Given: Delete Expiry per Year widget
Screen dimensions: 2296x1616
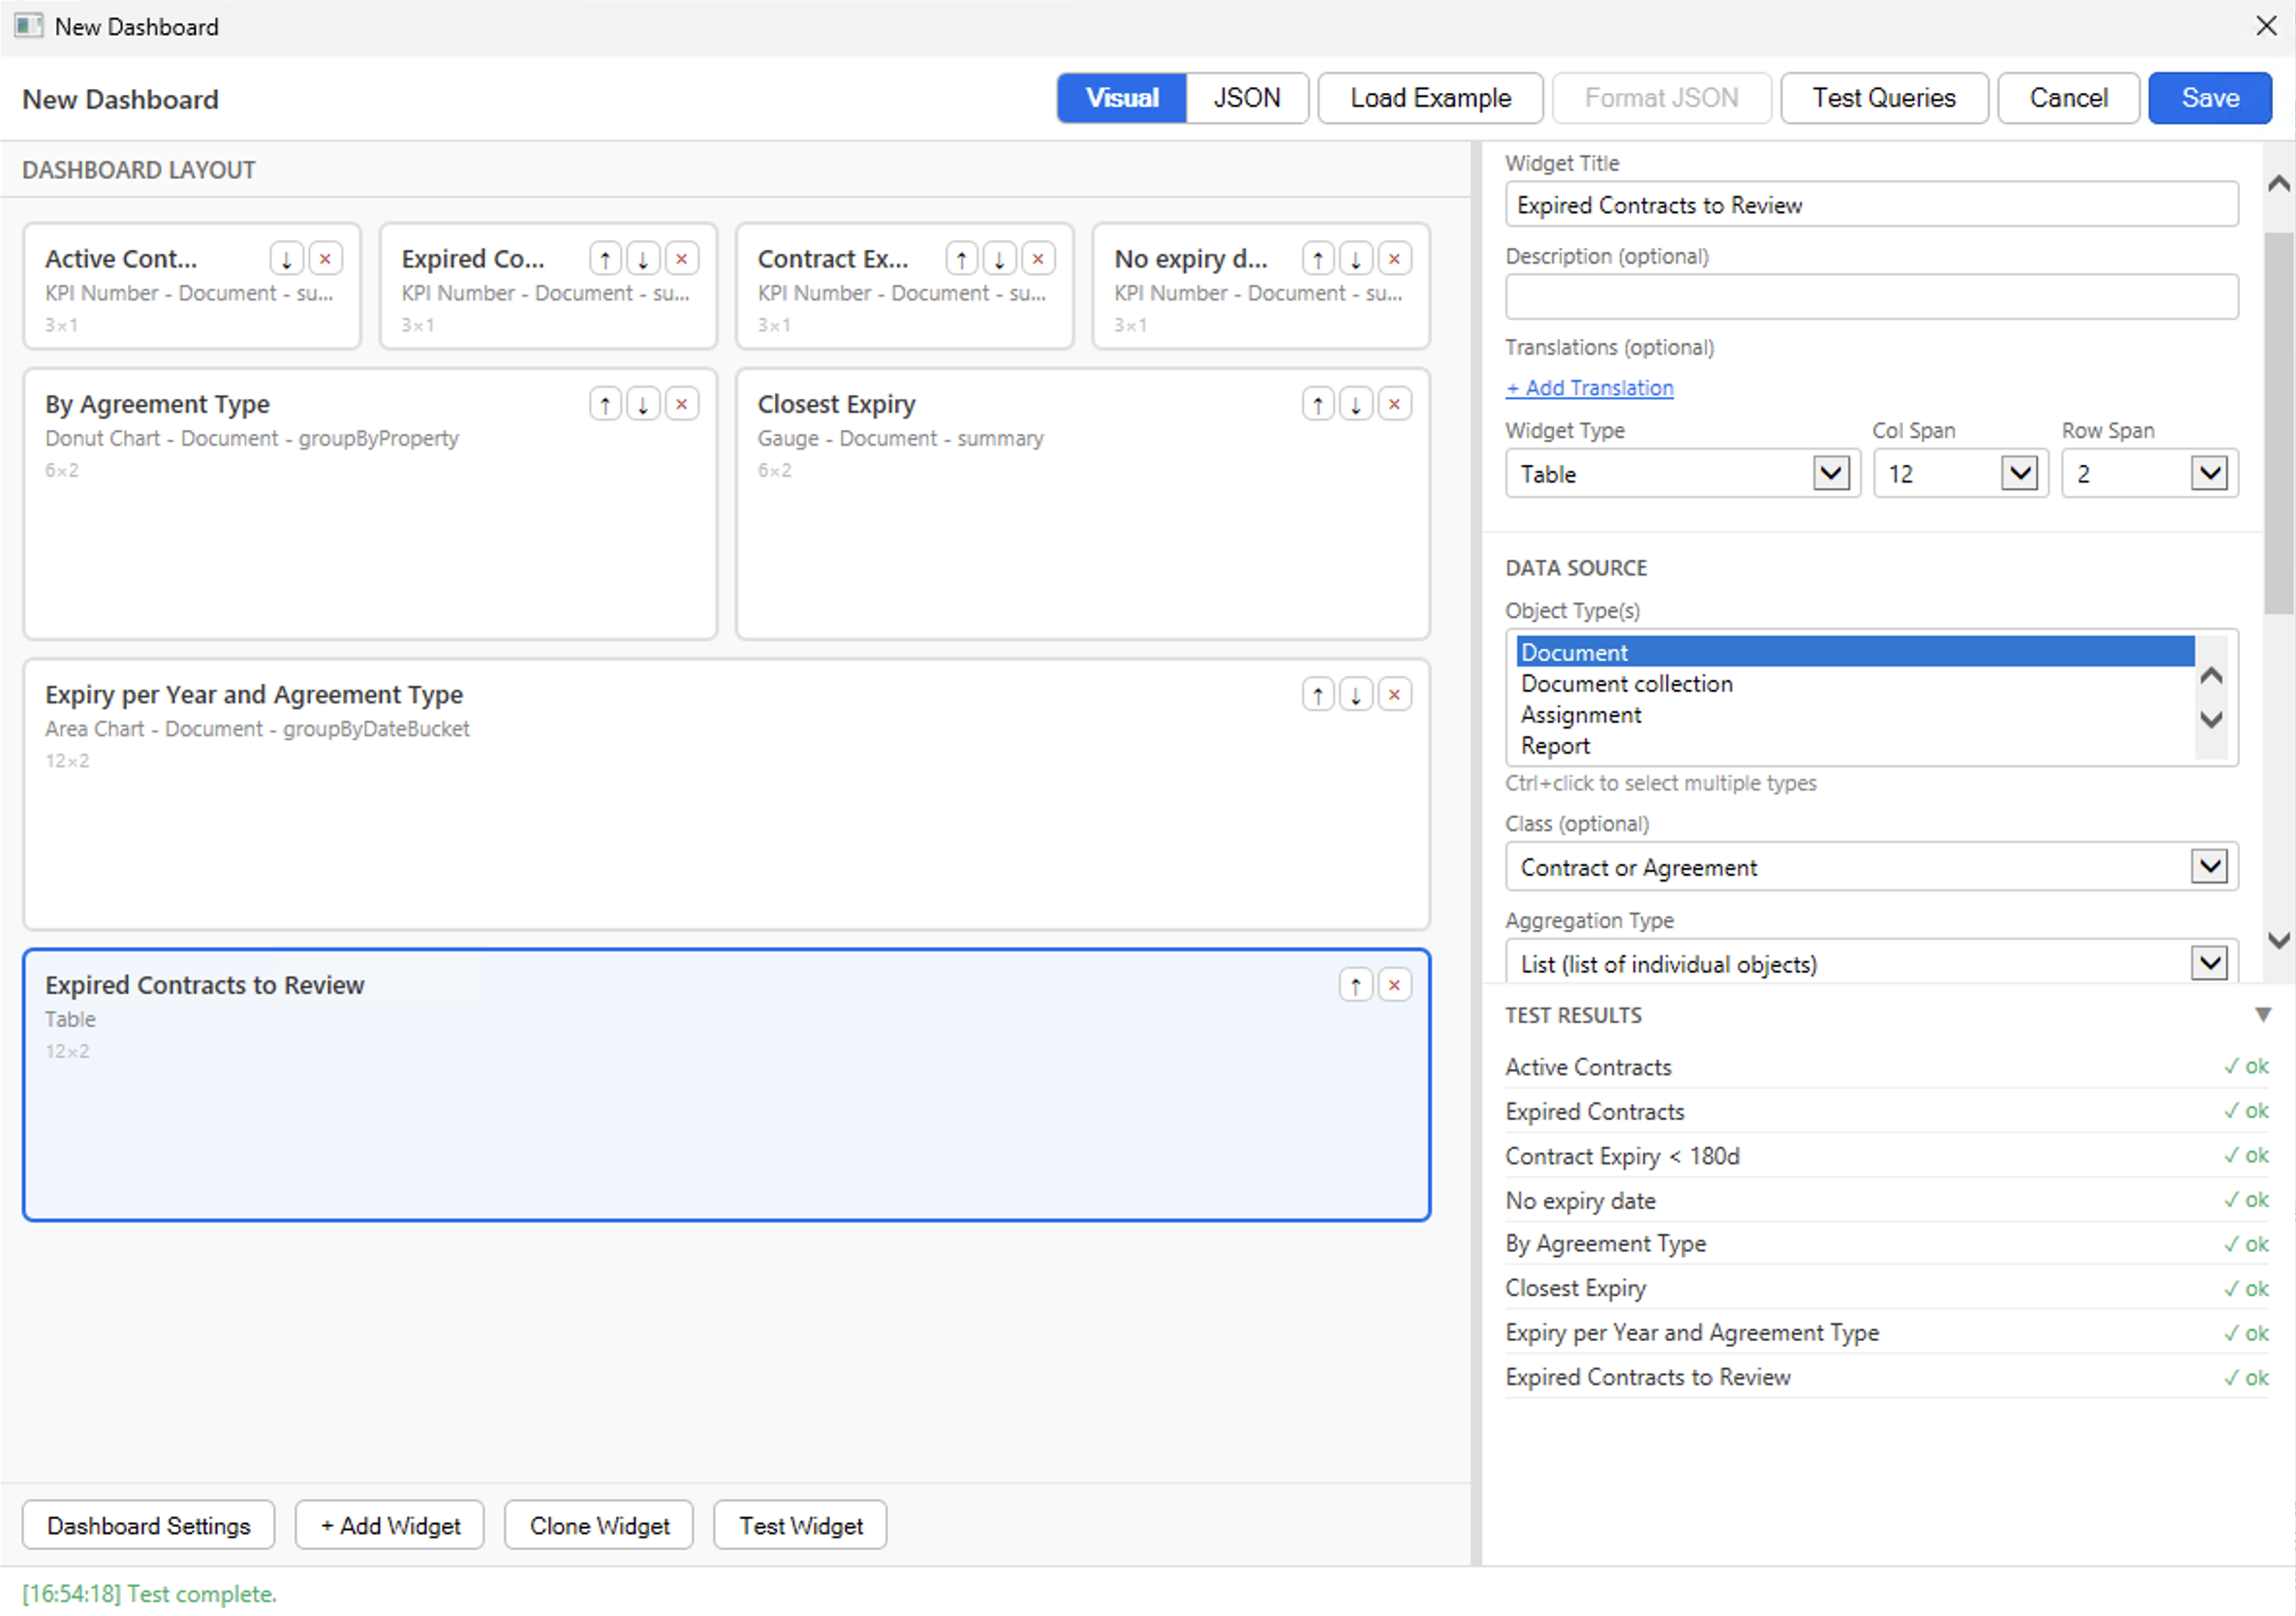Looking at the screenshot, I should pos(1395,695).
